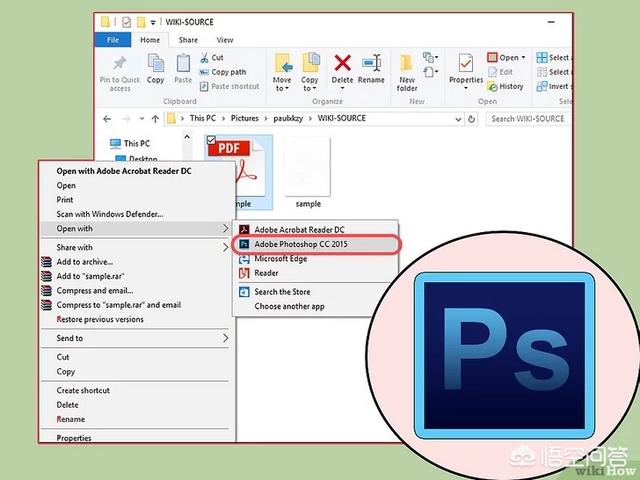Choose Adobe Photoshop CC 2015 in submenu
Viewport: 640px width, 480px height.
[315, 244]
